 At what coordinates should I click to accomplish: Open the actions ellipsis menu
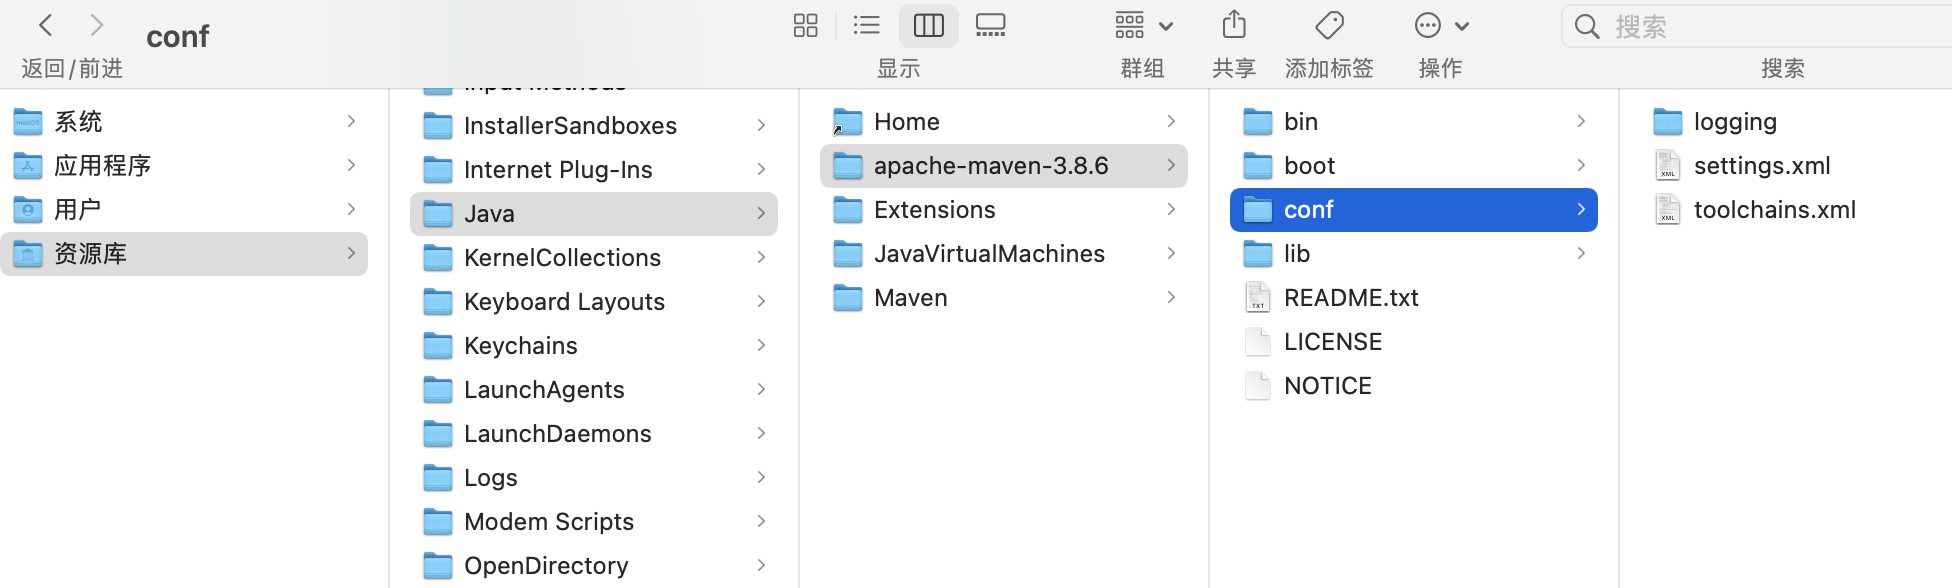coord(1440,26)
